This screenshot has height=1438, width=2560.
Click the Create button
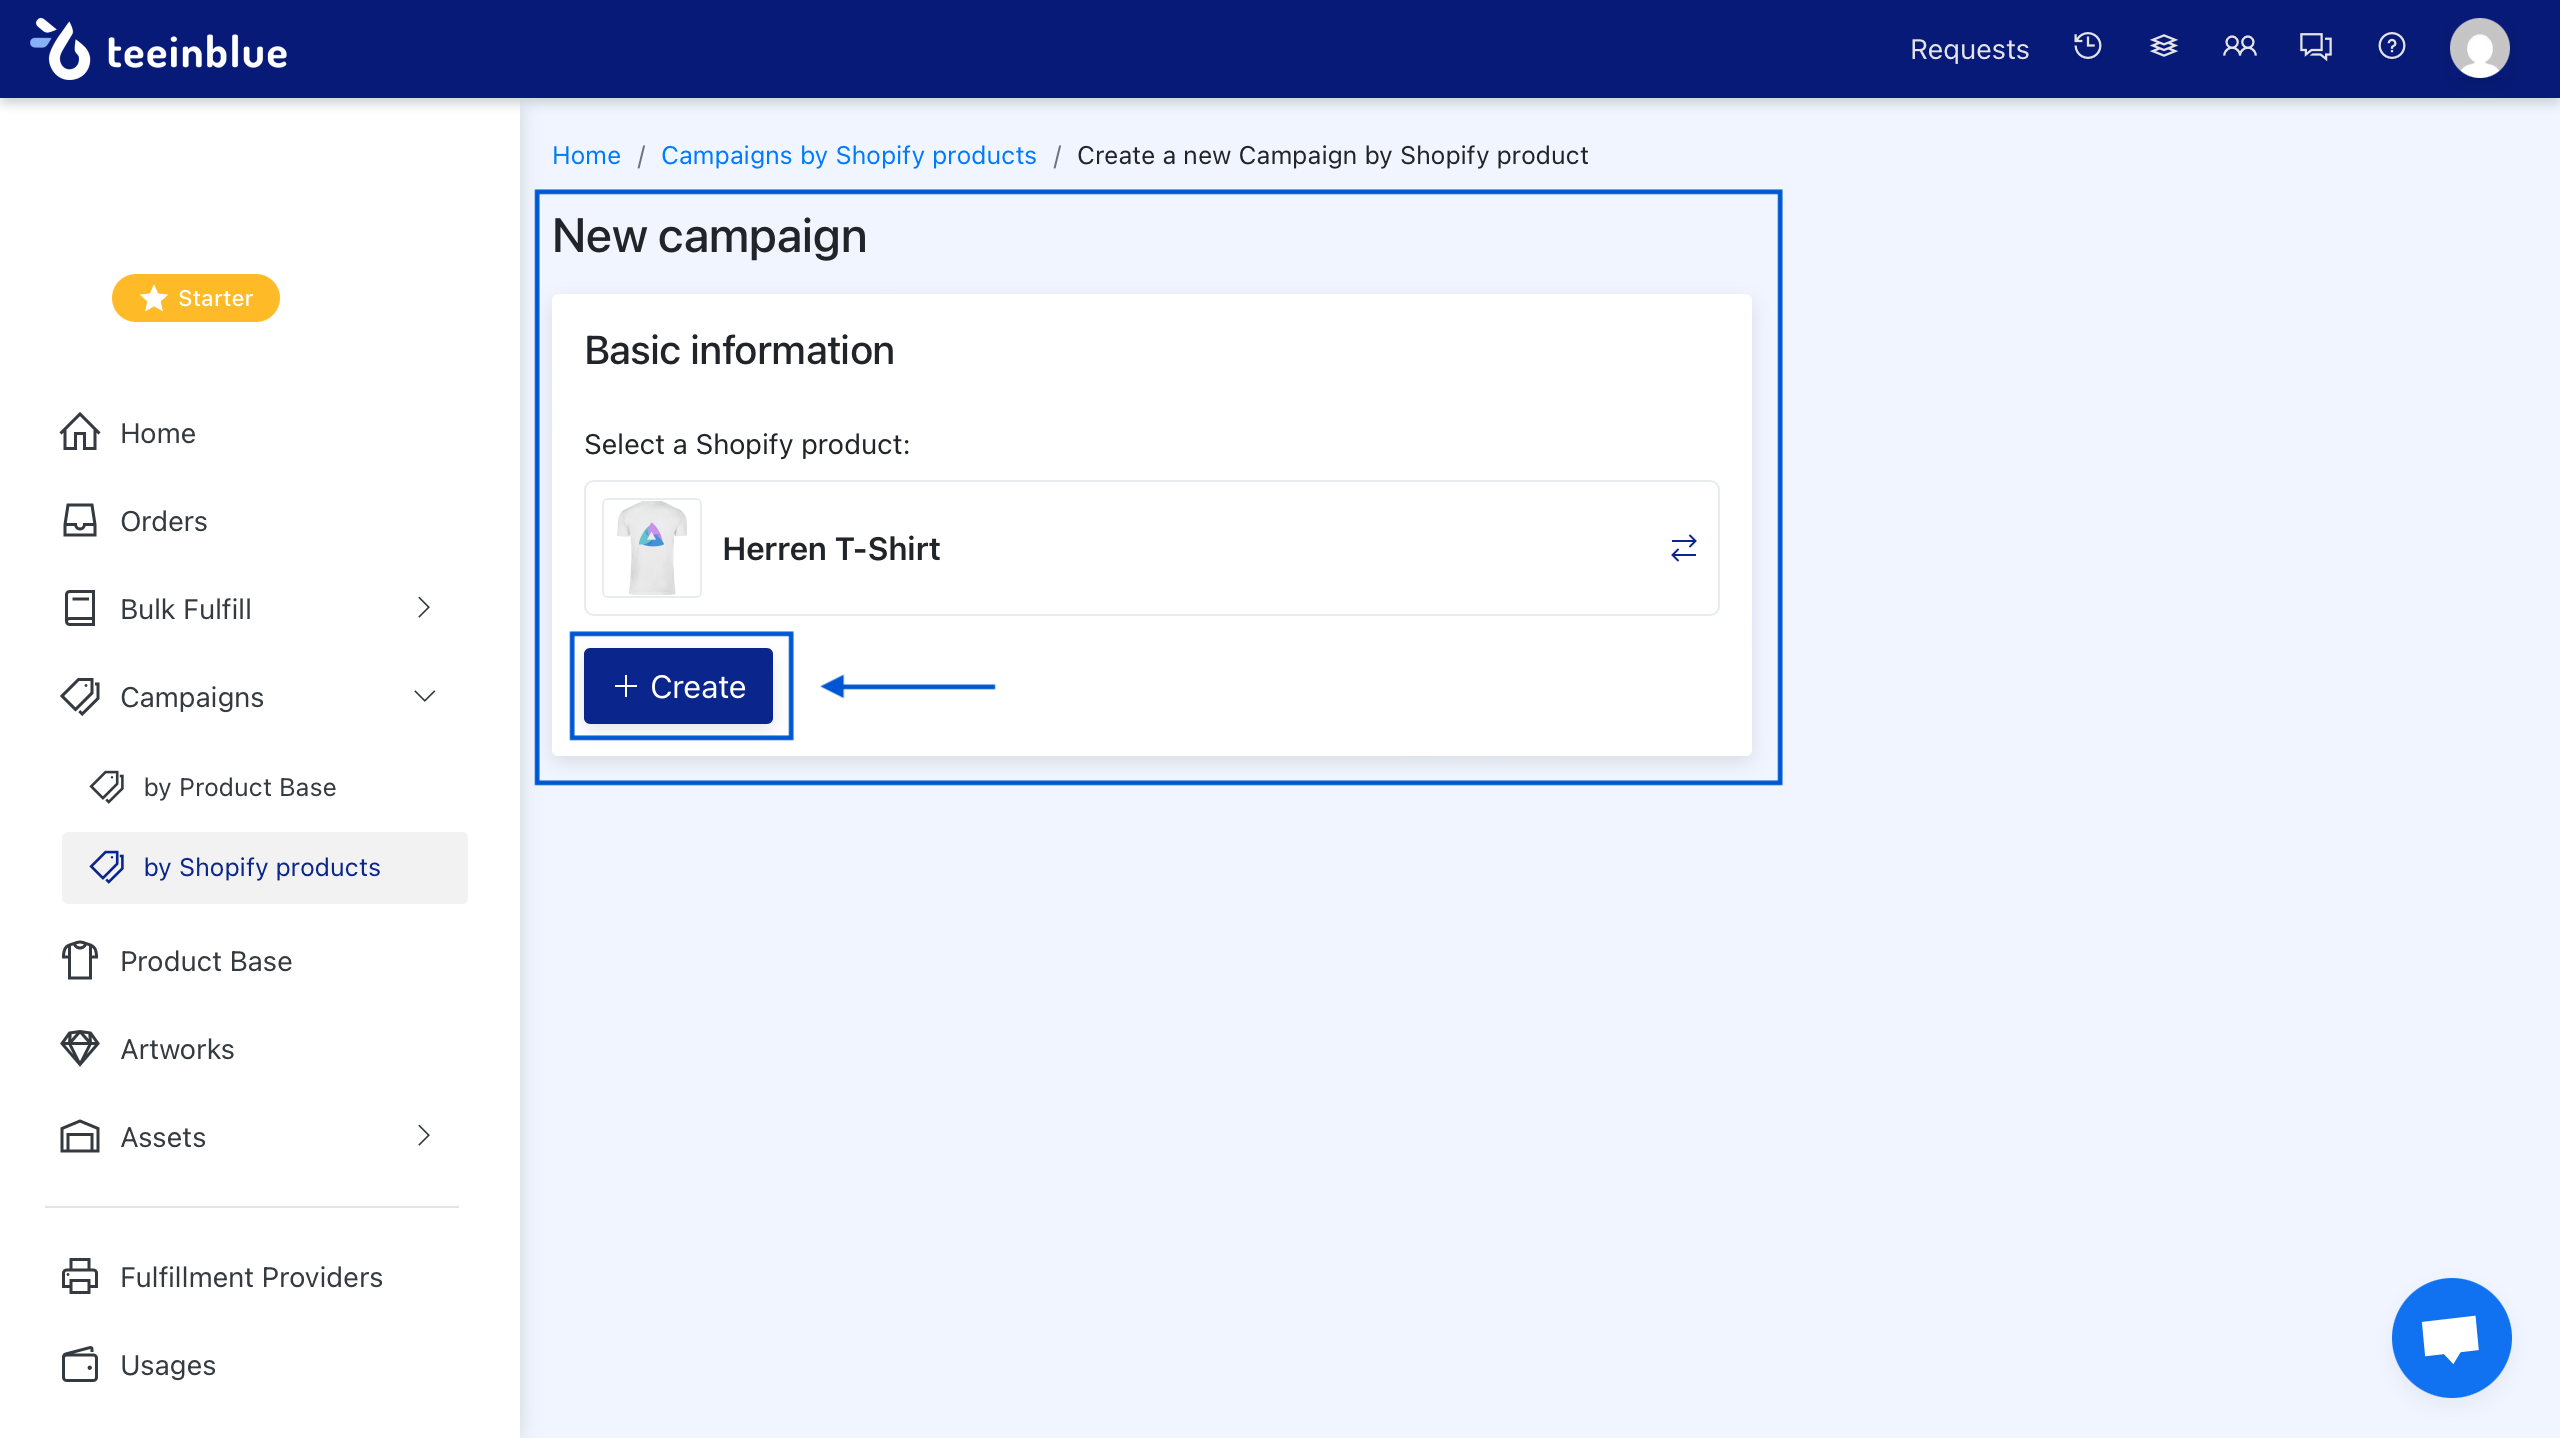click(678, 686)
